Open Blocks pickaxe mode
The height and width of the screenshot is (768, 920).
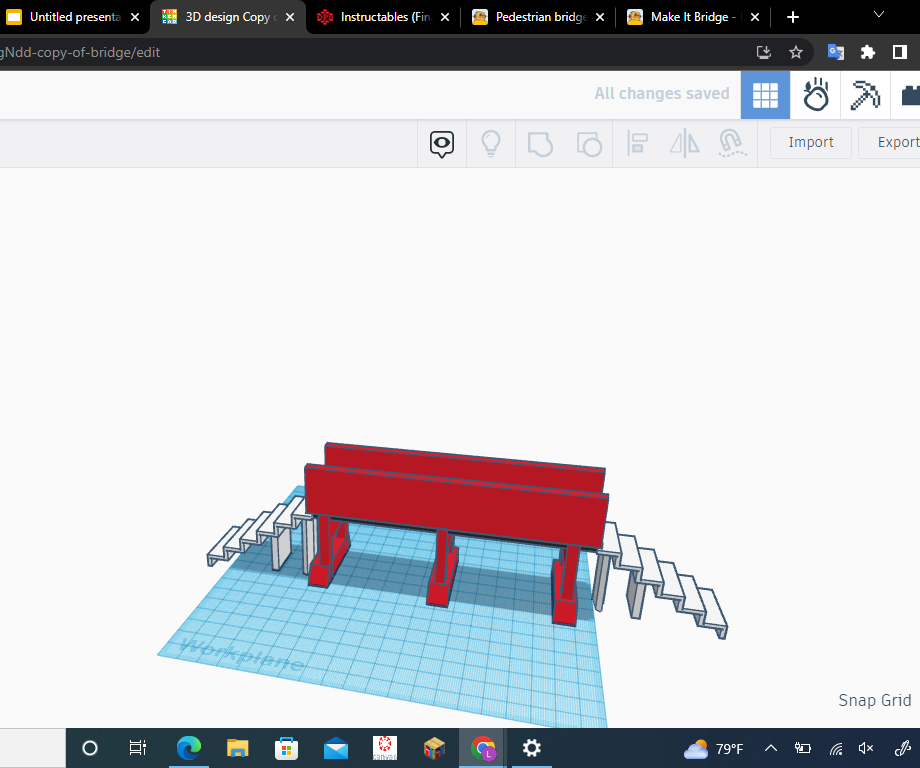(865, 95)
